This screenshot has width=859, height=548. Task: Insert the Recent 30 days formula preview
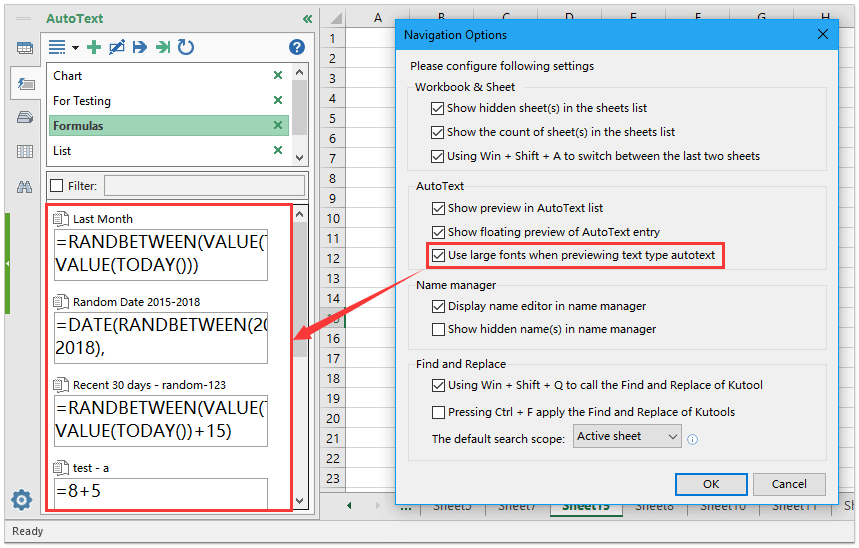tap(161, 420)
